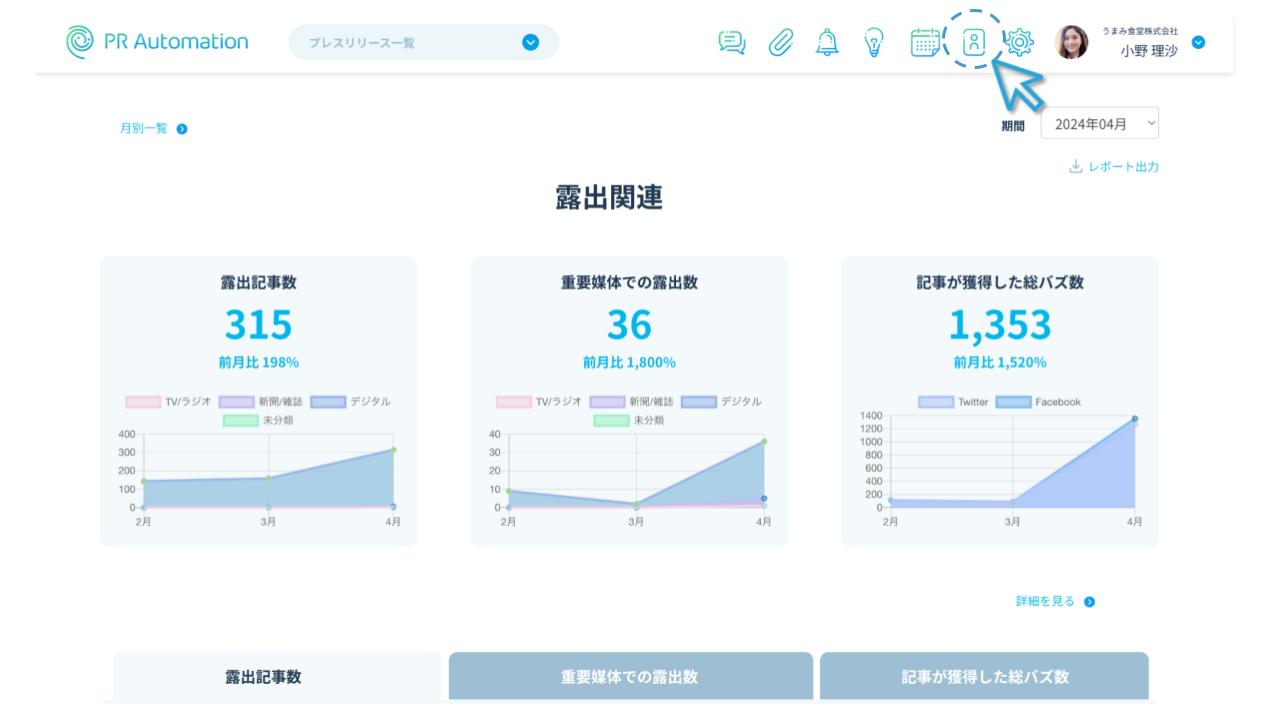Click the 詳細を見る link
The image size is (1280, 720).
click(1054, 602)
